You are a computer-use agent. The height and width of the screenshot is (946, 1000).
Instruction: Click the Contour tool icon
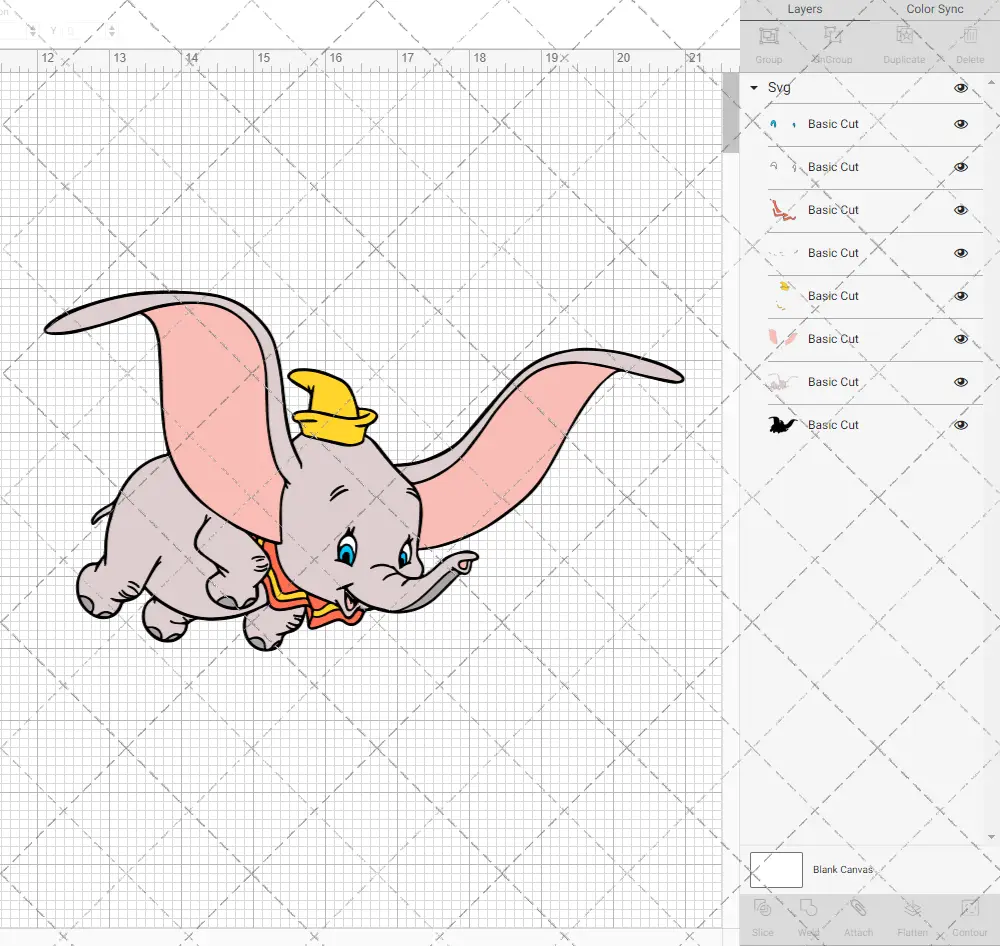[x=969, y=908]
